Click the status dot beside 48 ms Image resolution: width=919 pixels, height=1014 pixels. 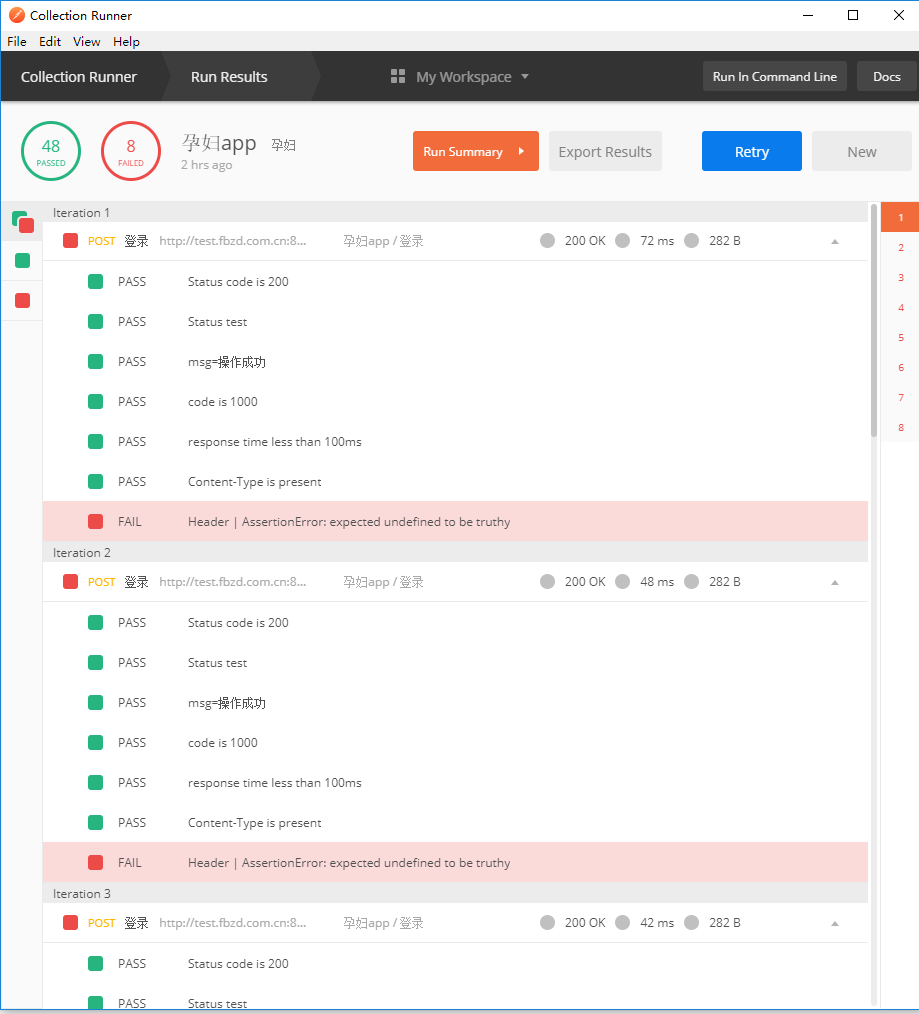(623, 581)
